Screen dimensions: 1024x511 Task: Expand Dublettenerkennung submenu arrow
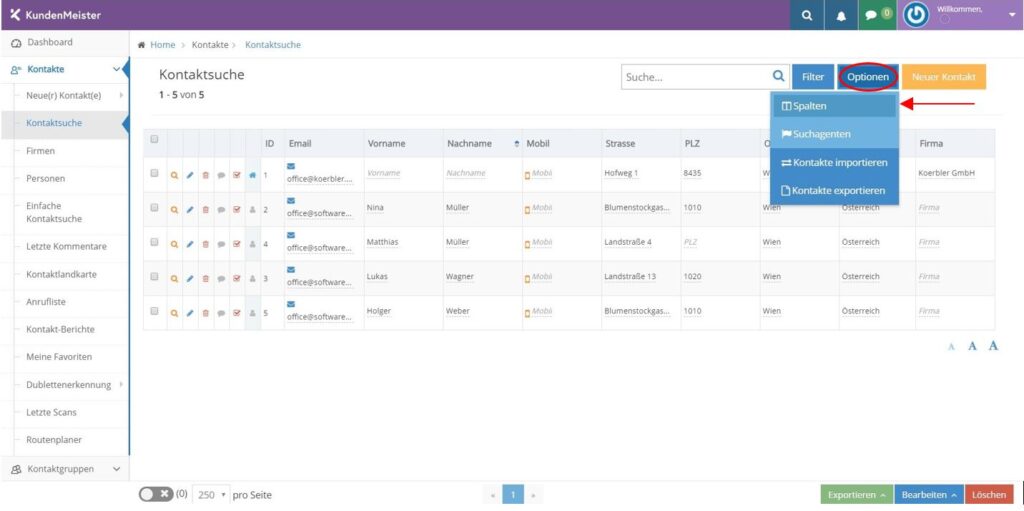pos(121,385)
